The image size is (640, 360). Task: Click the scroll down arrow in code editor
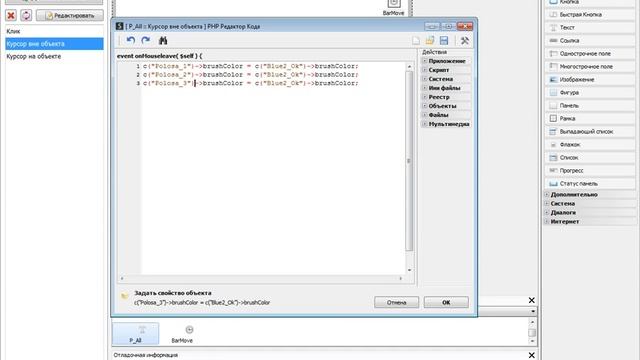coord(409,270)
